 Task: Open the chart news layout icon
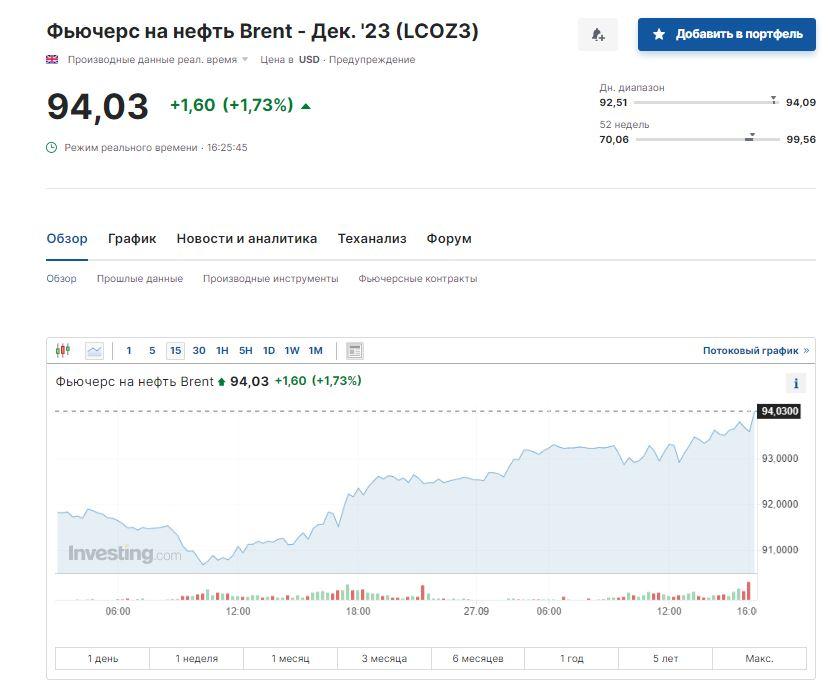pos(354,350)
